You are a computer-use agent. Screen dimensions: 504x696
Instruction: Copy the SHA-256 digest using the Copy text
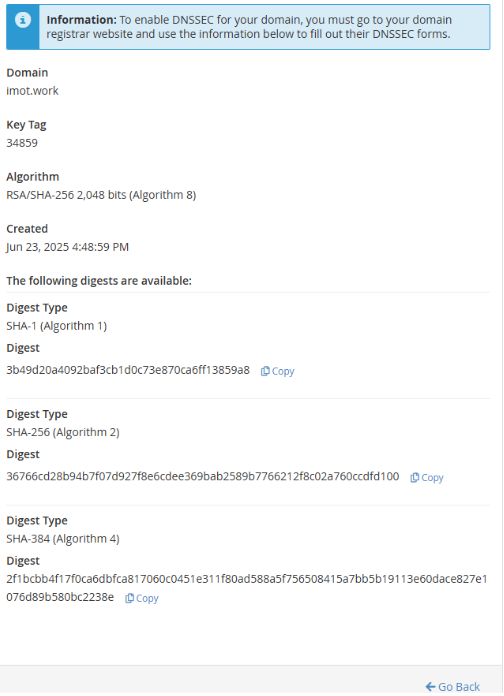click(432, 478)
